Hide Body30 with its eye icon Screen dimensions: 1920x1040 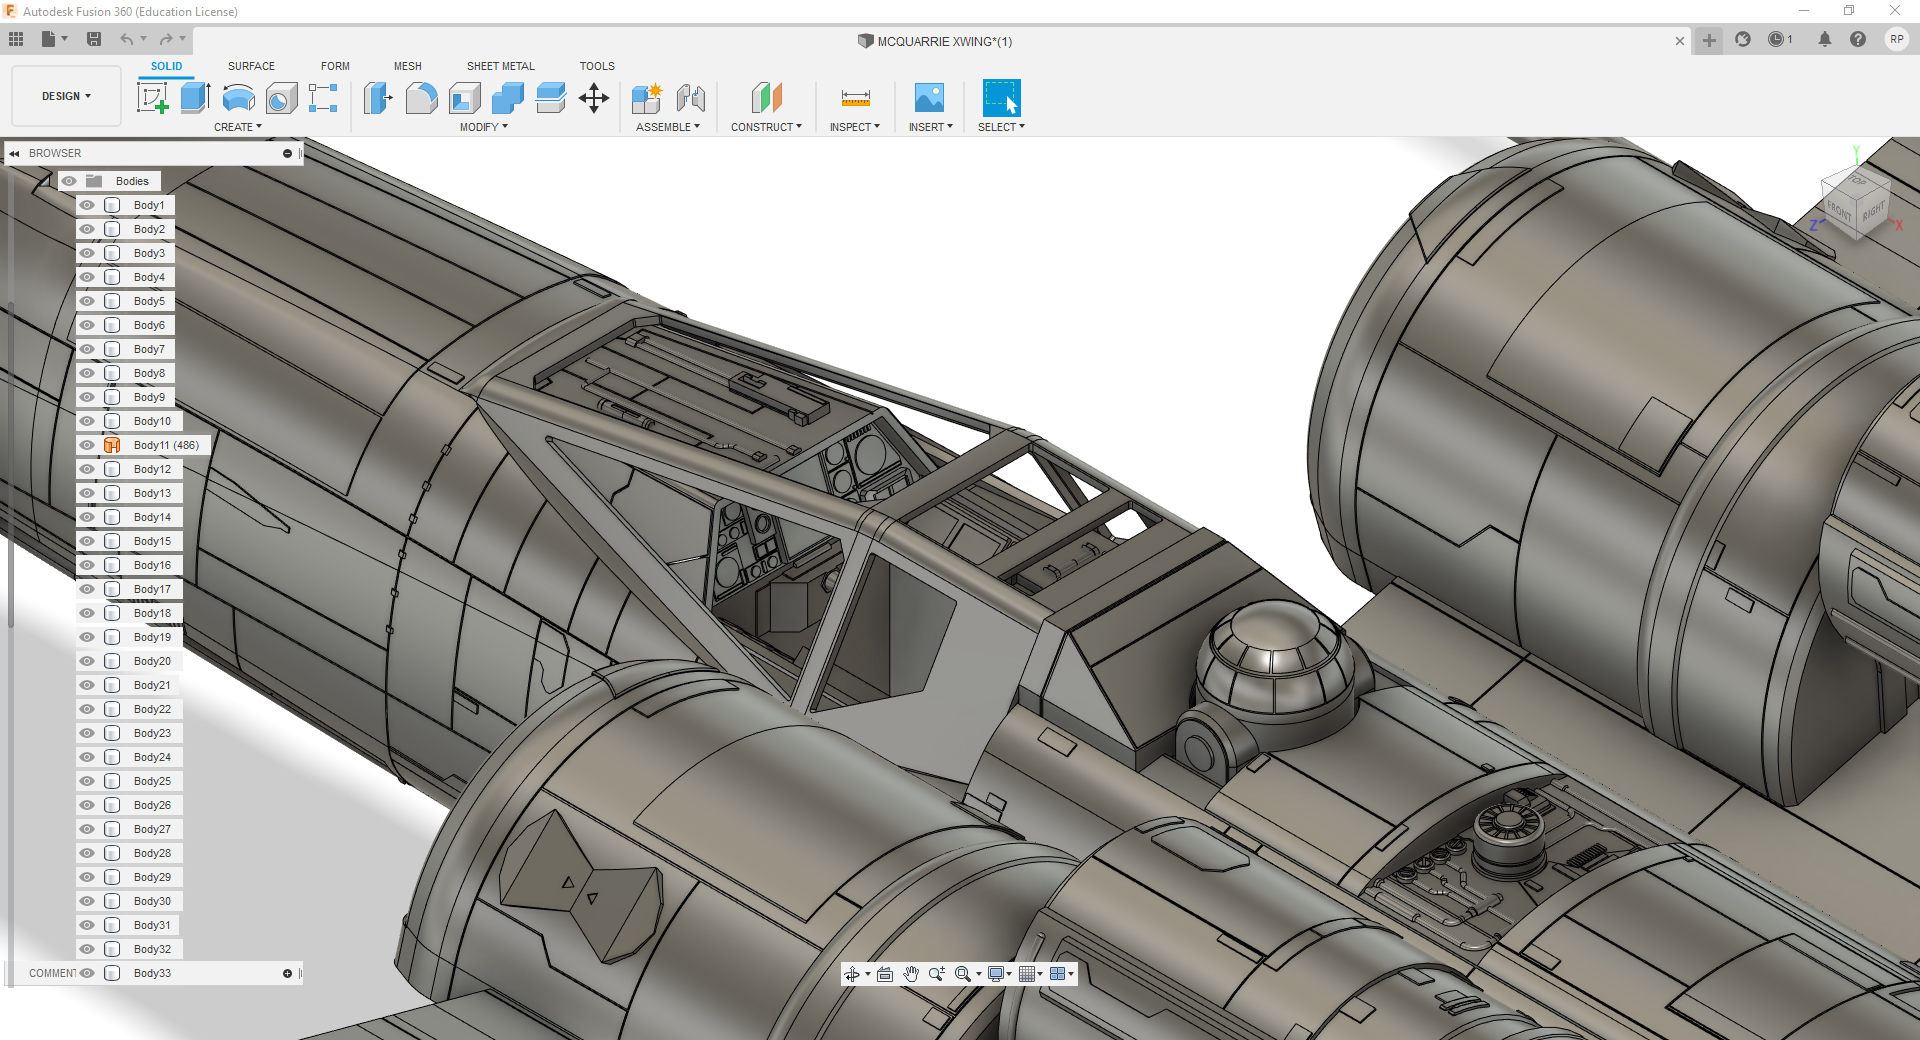[x=87, y=901]
